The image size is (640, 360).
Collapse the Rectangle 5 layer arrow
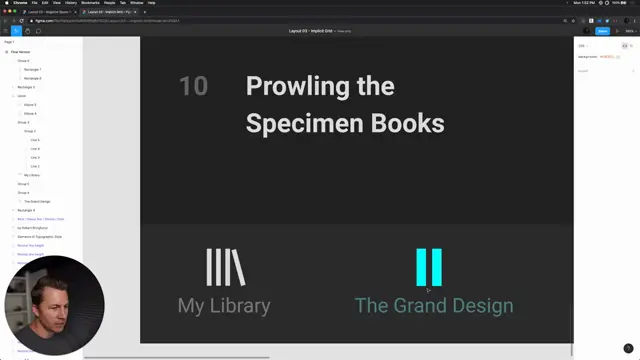point(13,87)
